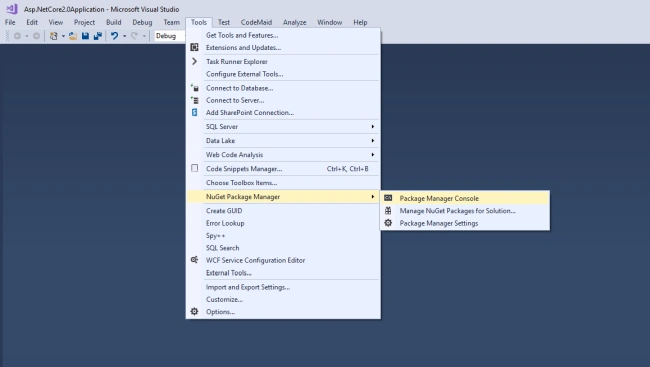Open the New Project dropdown arrow
This screenshot has height=367, width=650.
[63, 36]
